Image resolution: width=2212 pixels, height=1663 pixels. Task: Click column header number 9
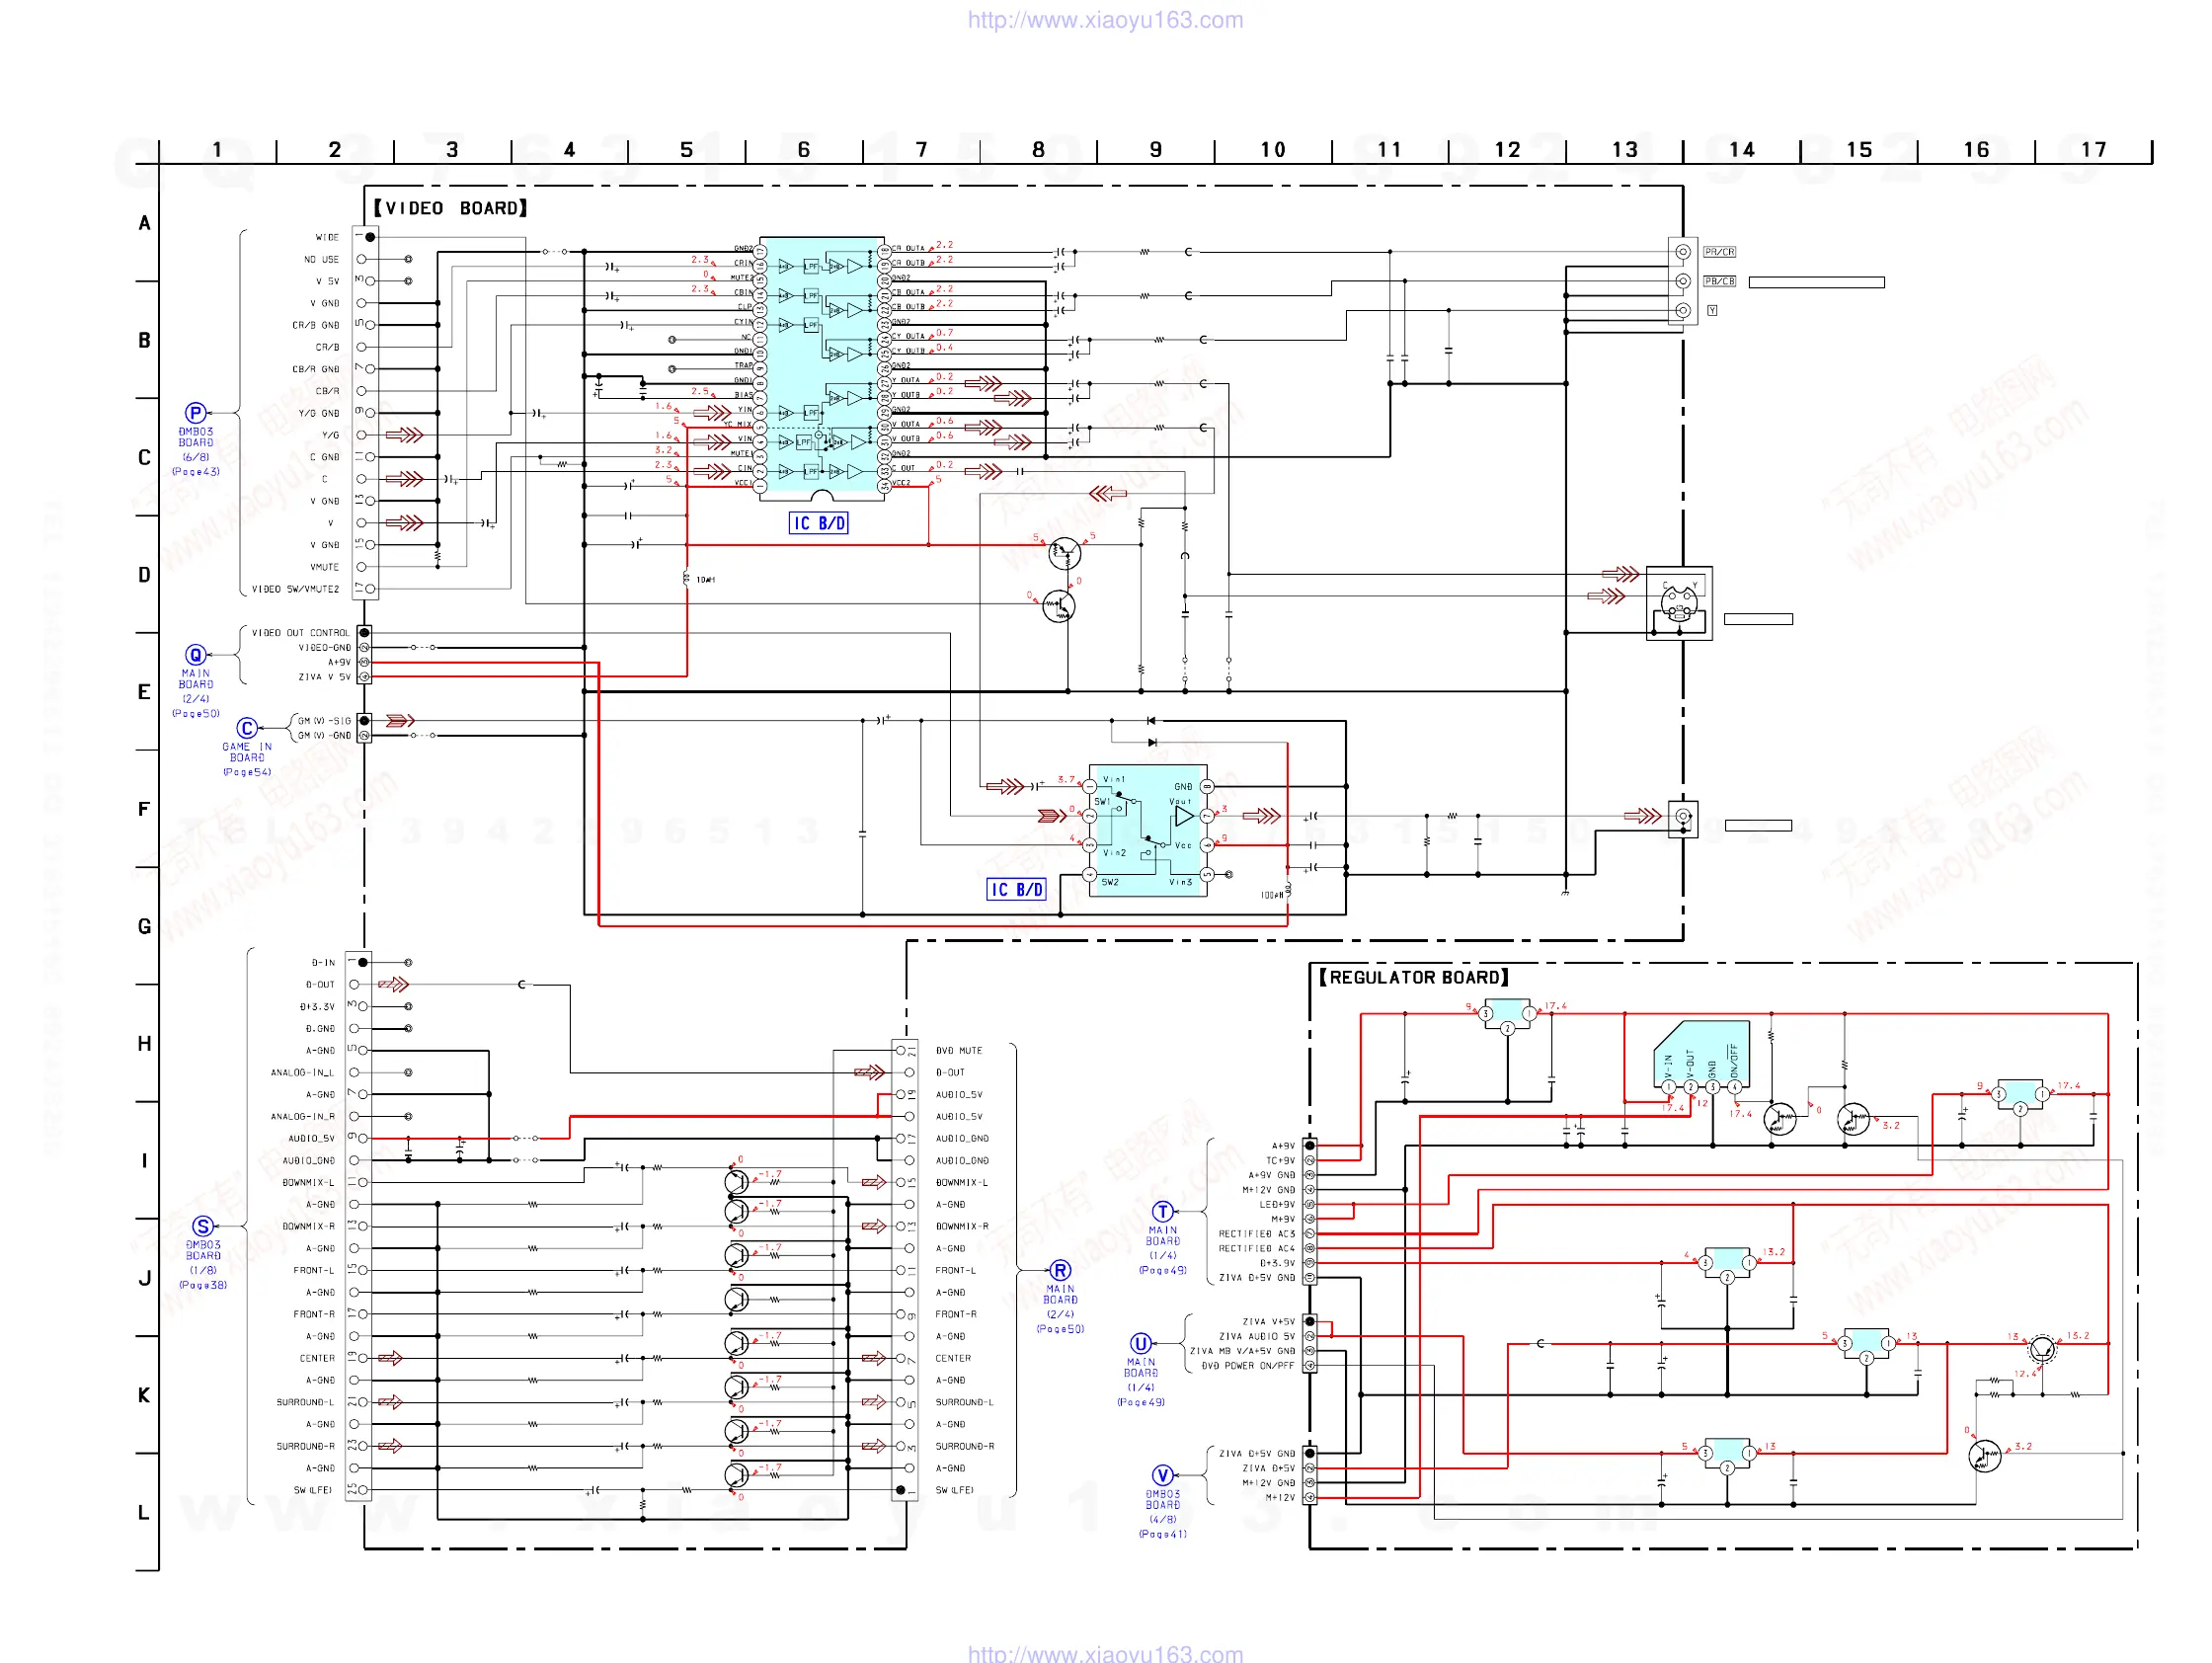tap(1155, 150)
